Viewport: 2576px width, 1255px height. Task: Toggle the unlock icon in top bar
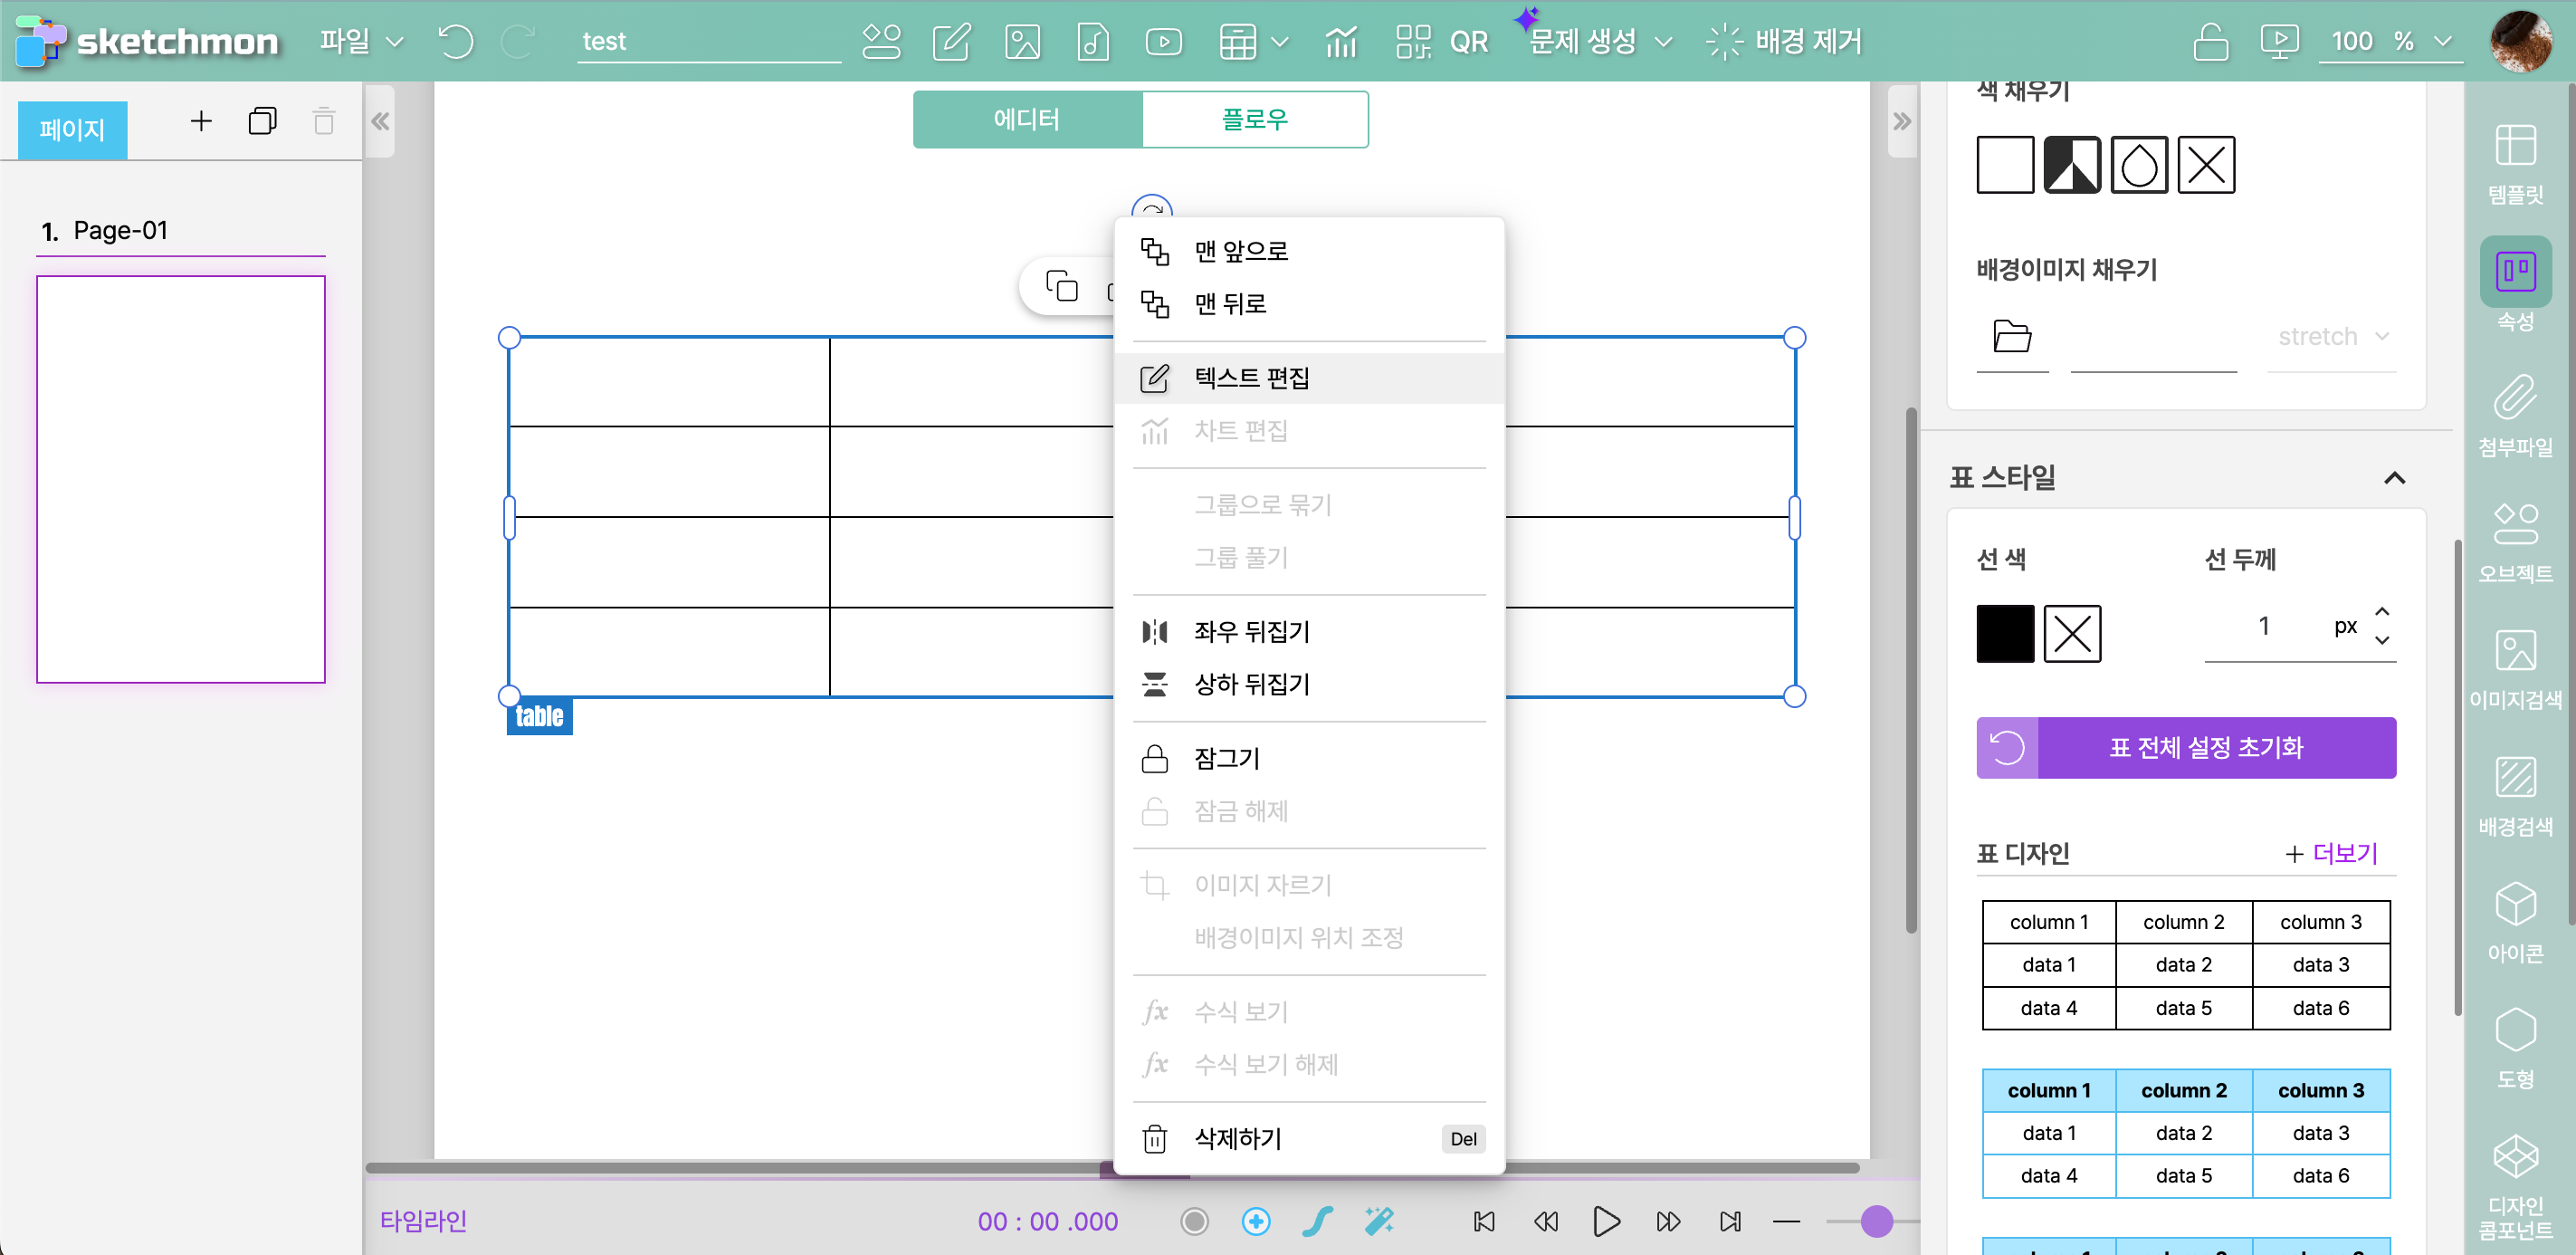click(2210, 41)
